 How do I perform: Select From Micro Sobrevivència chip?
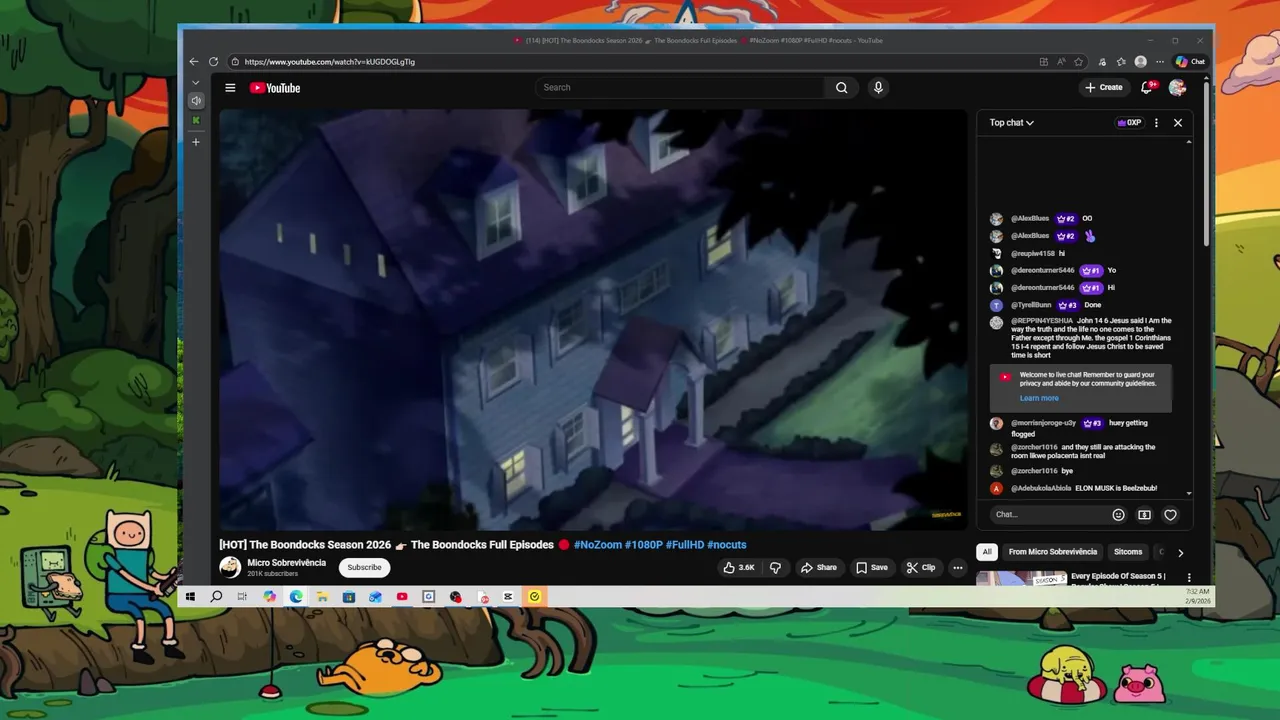point(1052,552)
